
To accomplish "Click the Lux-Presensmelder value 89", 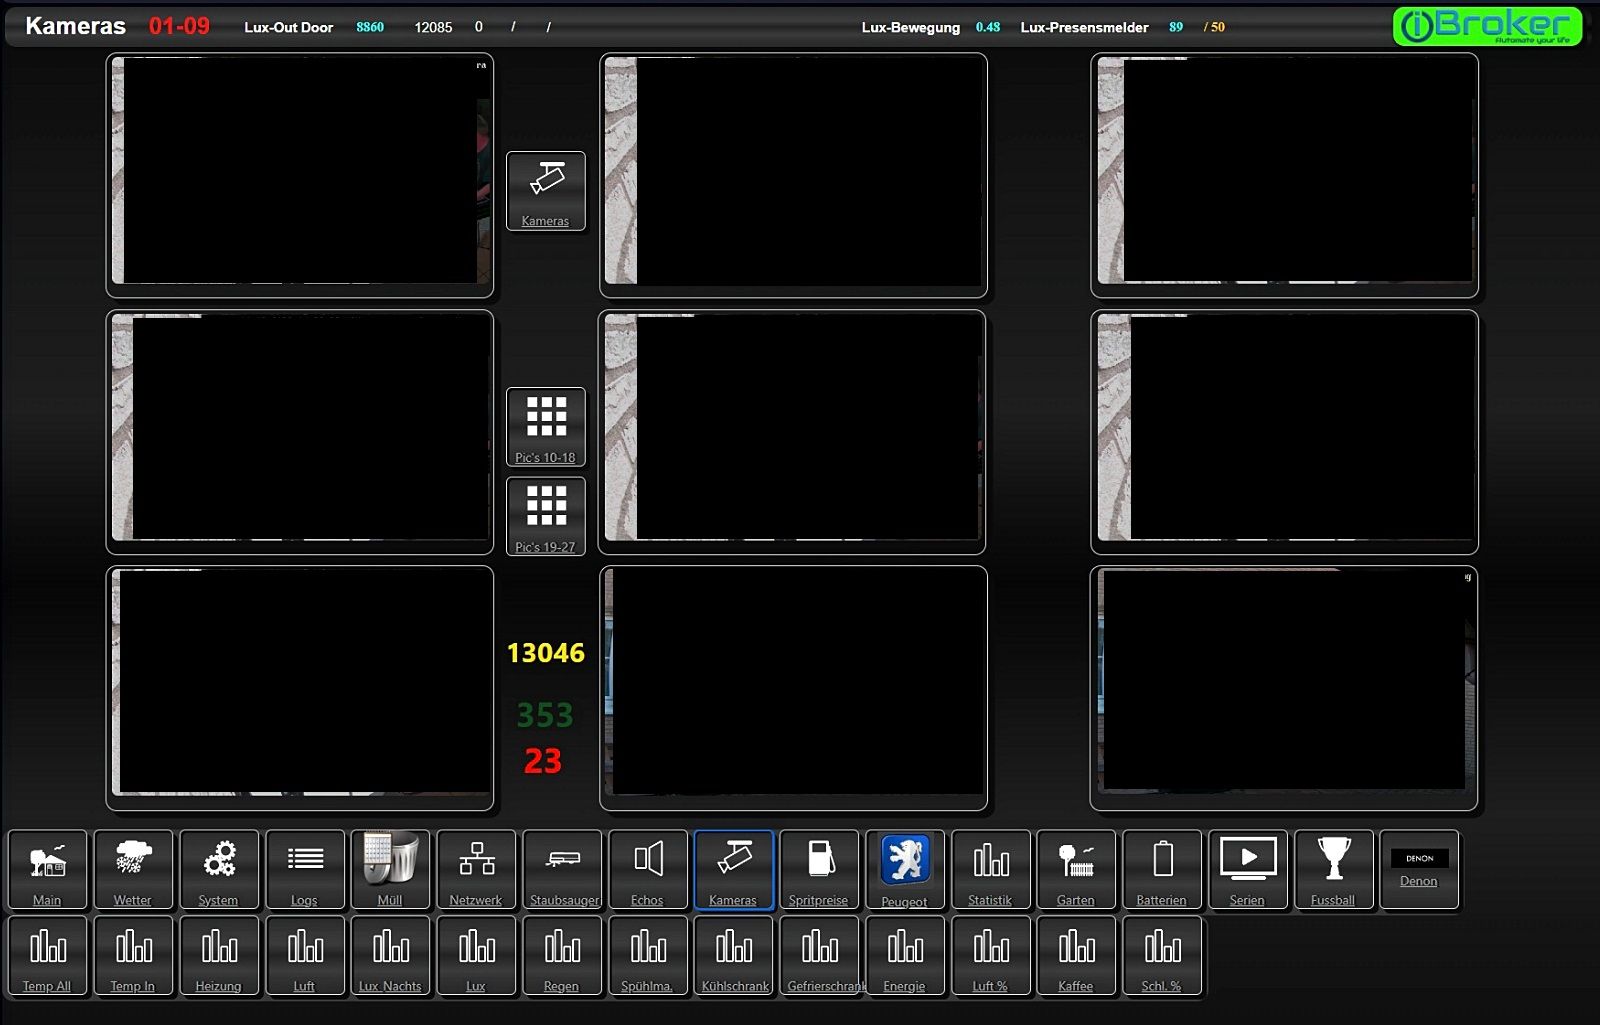I will pos(1176,27).
